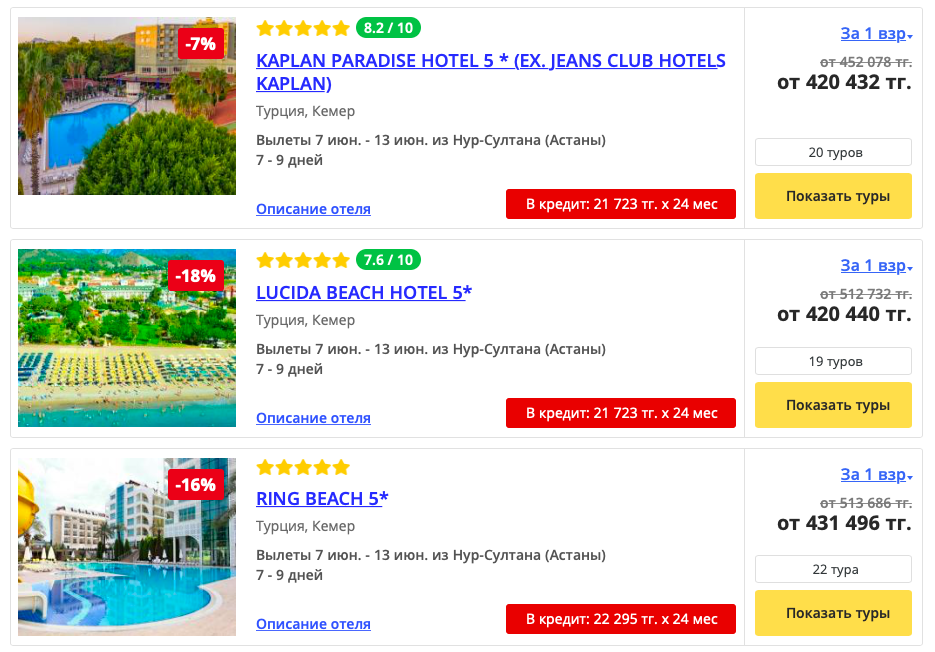Open the Lucida Beach Hotel 5* link
935x652 pixels.
point(363,293)
